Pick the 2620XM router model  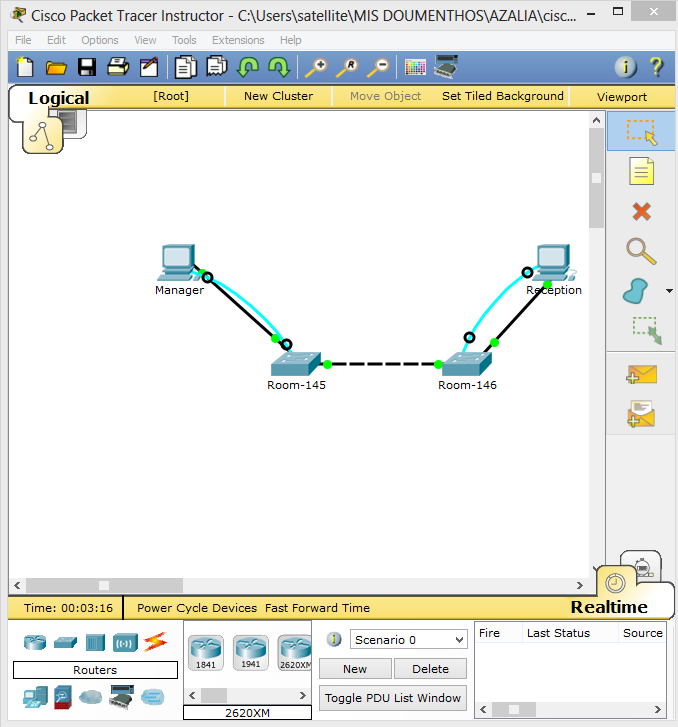(294, 653)
